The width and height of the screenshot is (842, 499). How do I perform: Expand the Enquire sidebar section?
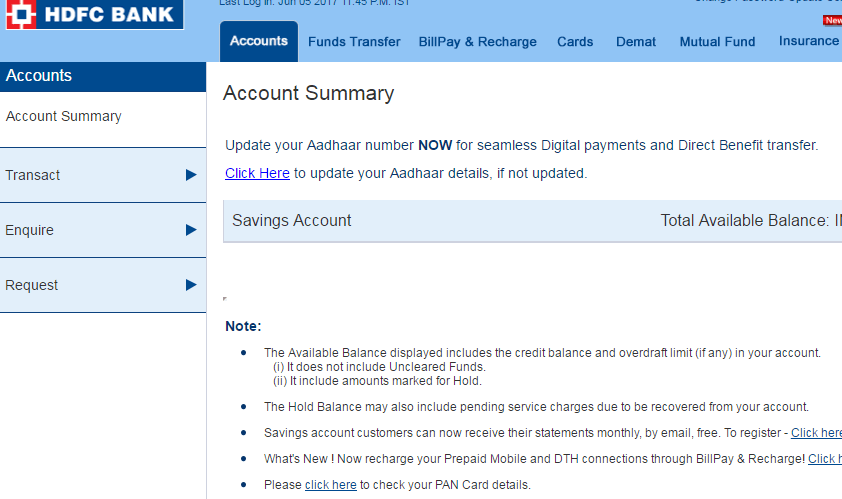click(x=30, y=230)
